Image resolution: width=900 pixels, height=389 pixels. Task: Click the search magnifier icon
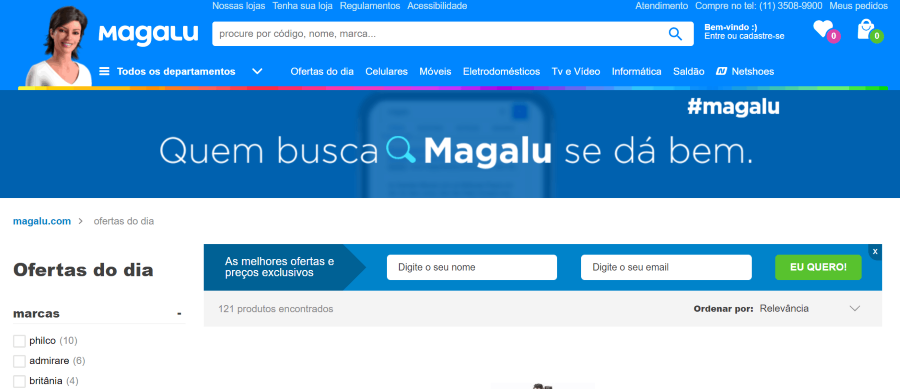click(676, 34)
